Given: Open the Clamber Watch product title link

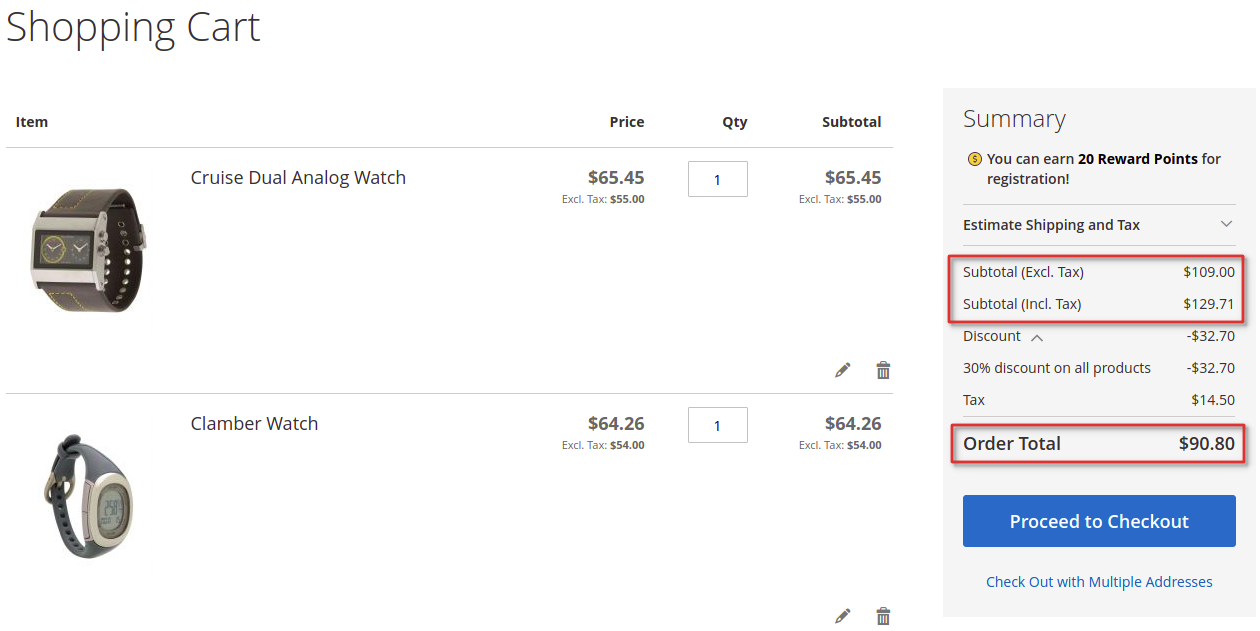Looking at the screenshot, I should click(x=254, y=424).
